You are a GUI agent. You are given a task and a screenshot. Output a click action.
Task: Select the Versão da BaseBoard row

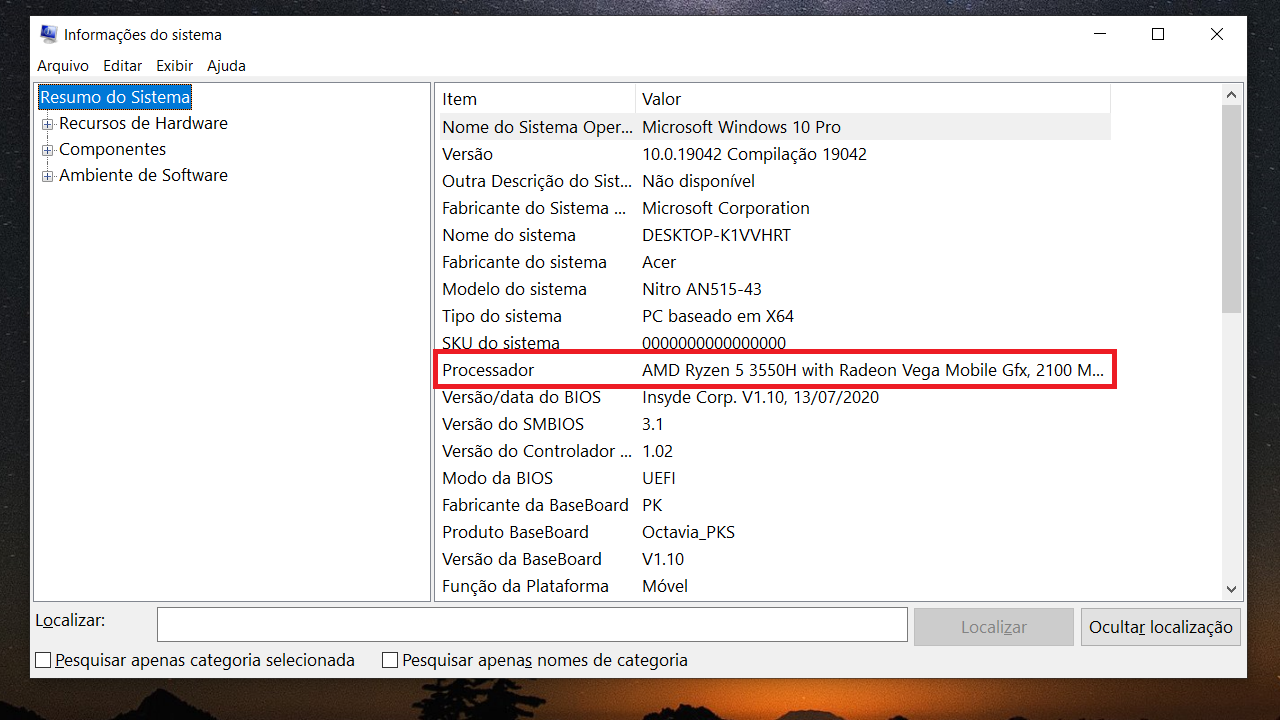pyautogui.click(x=773, y=559)
